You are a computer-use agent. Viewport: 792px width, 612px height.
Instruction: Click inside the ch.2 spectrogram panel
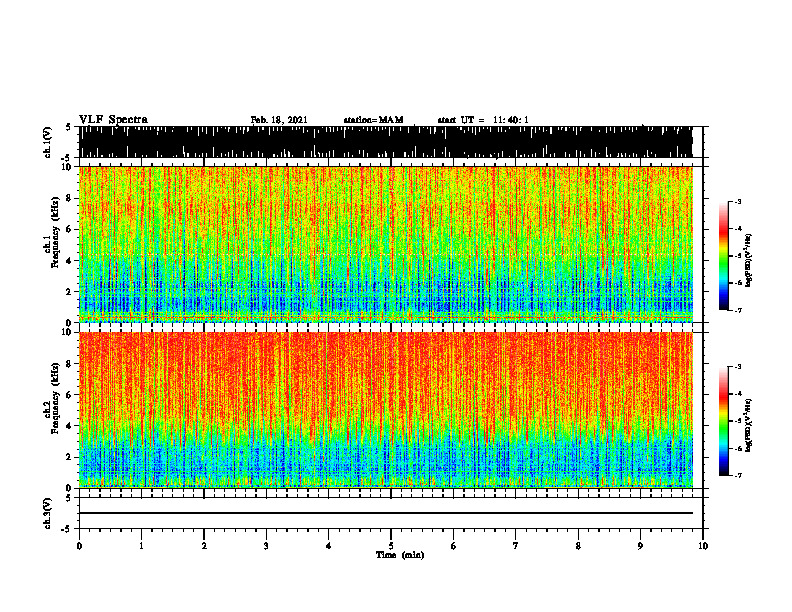point(385,410)
